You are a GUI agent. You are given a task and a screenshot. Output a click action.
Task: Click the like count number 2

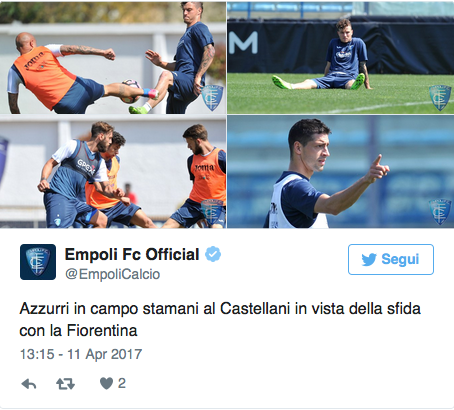pyautogui.click(x=122, y=383)
